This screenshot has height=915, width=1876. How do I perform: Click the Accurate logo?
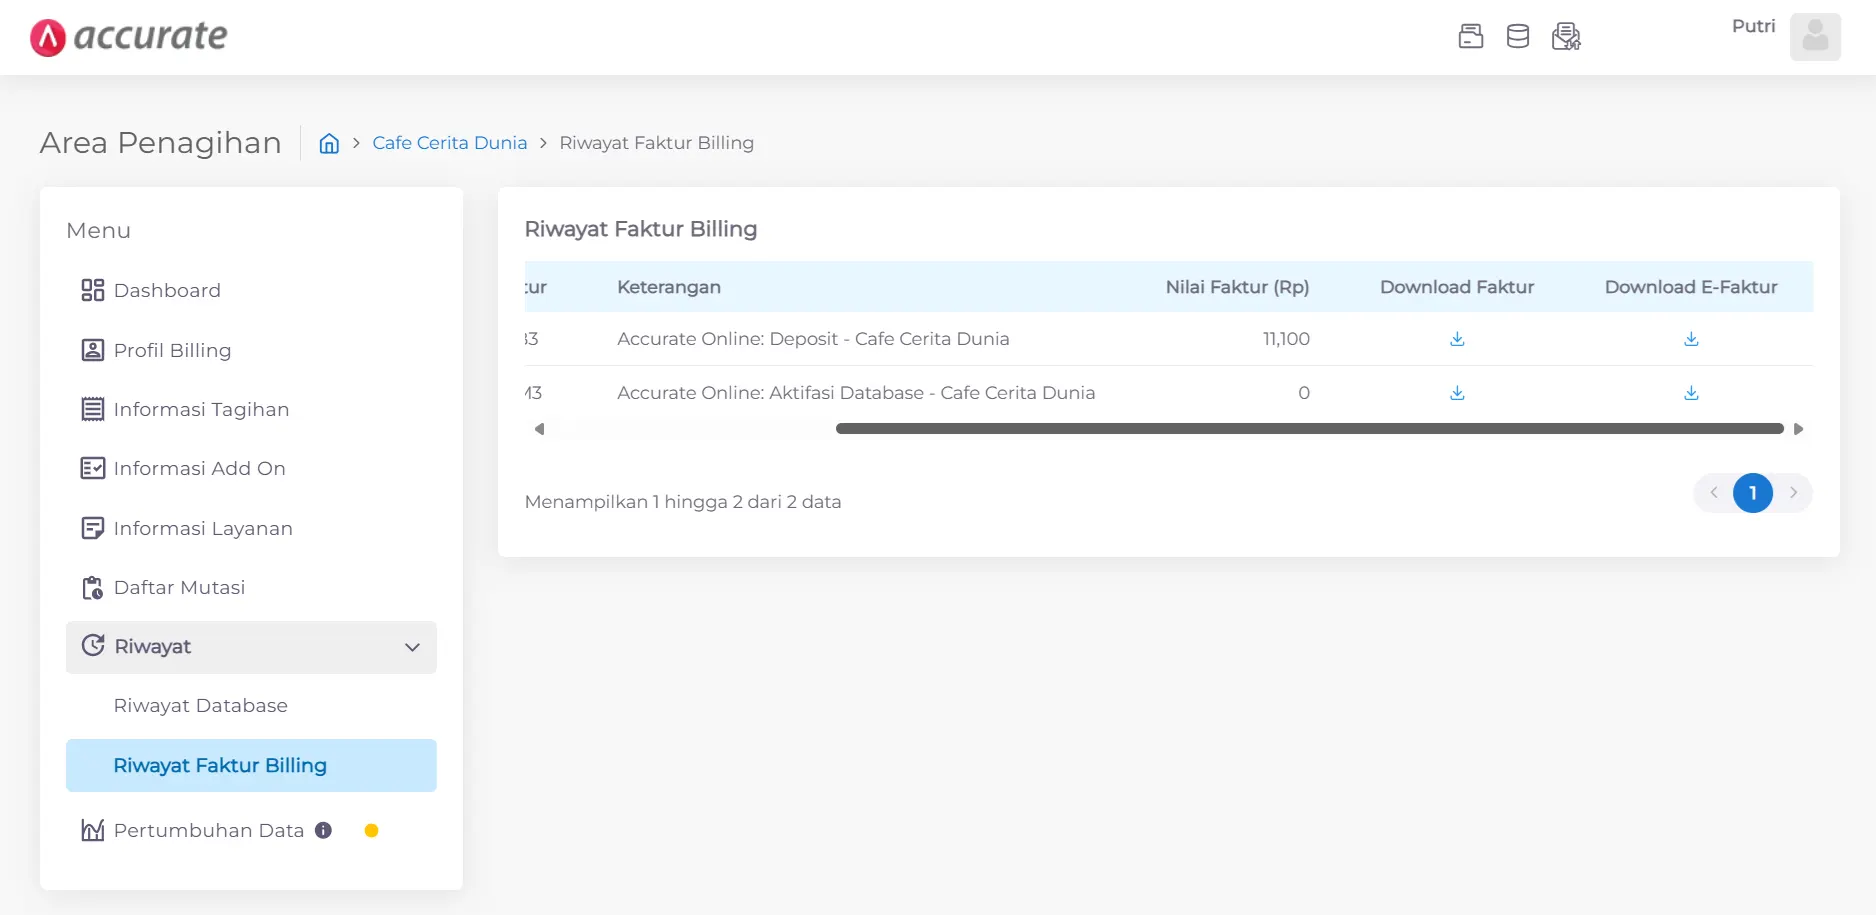tap(129, 37)
